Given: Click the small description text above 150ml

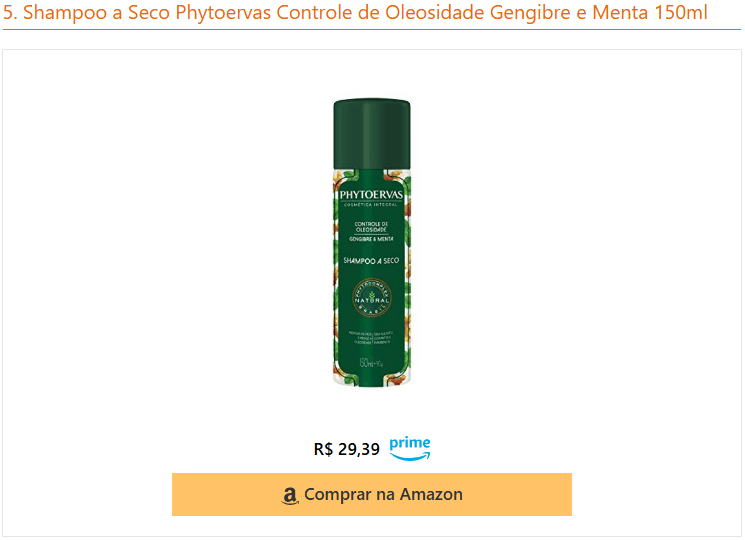Looking at the screenshot, I should click(x=371, y=338).
